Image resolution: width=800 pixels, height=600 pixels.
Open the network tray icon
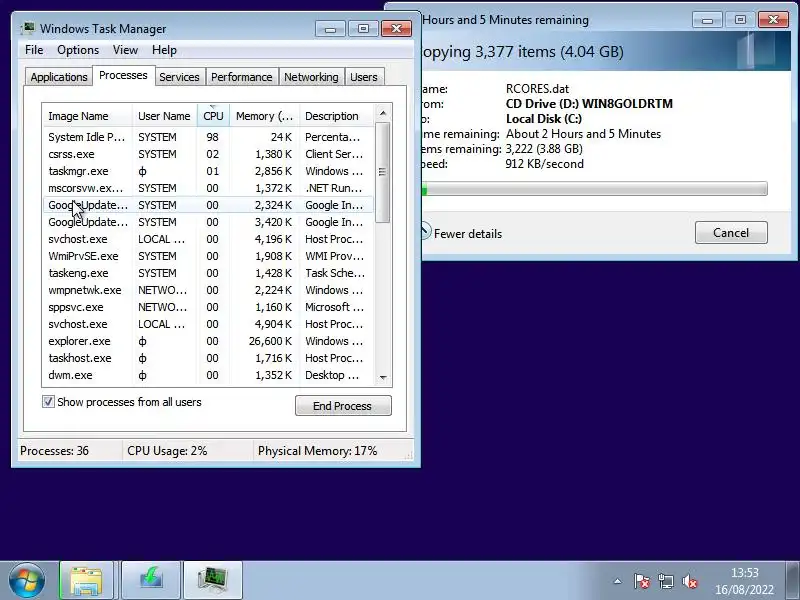tap(666, 581)
